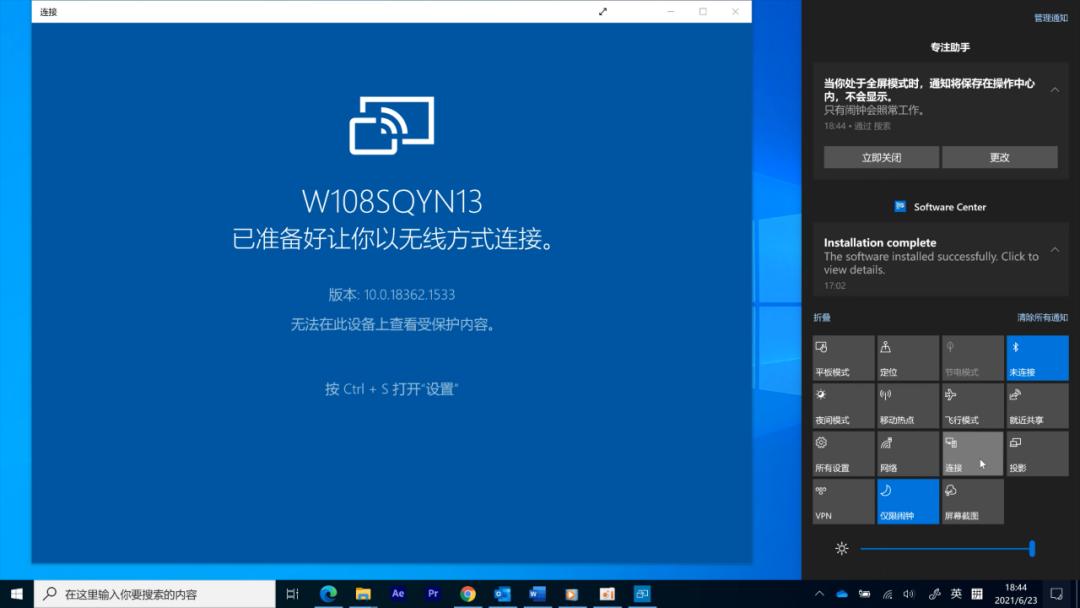
Task: Open File Explorer from the taskbar
Action: click(x=363, y=594)
